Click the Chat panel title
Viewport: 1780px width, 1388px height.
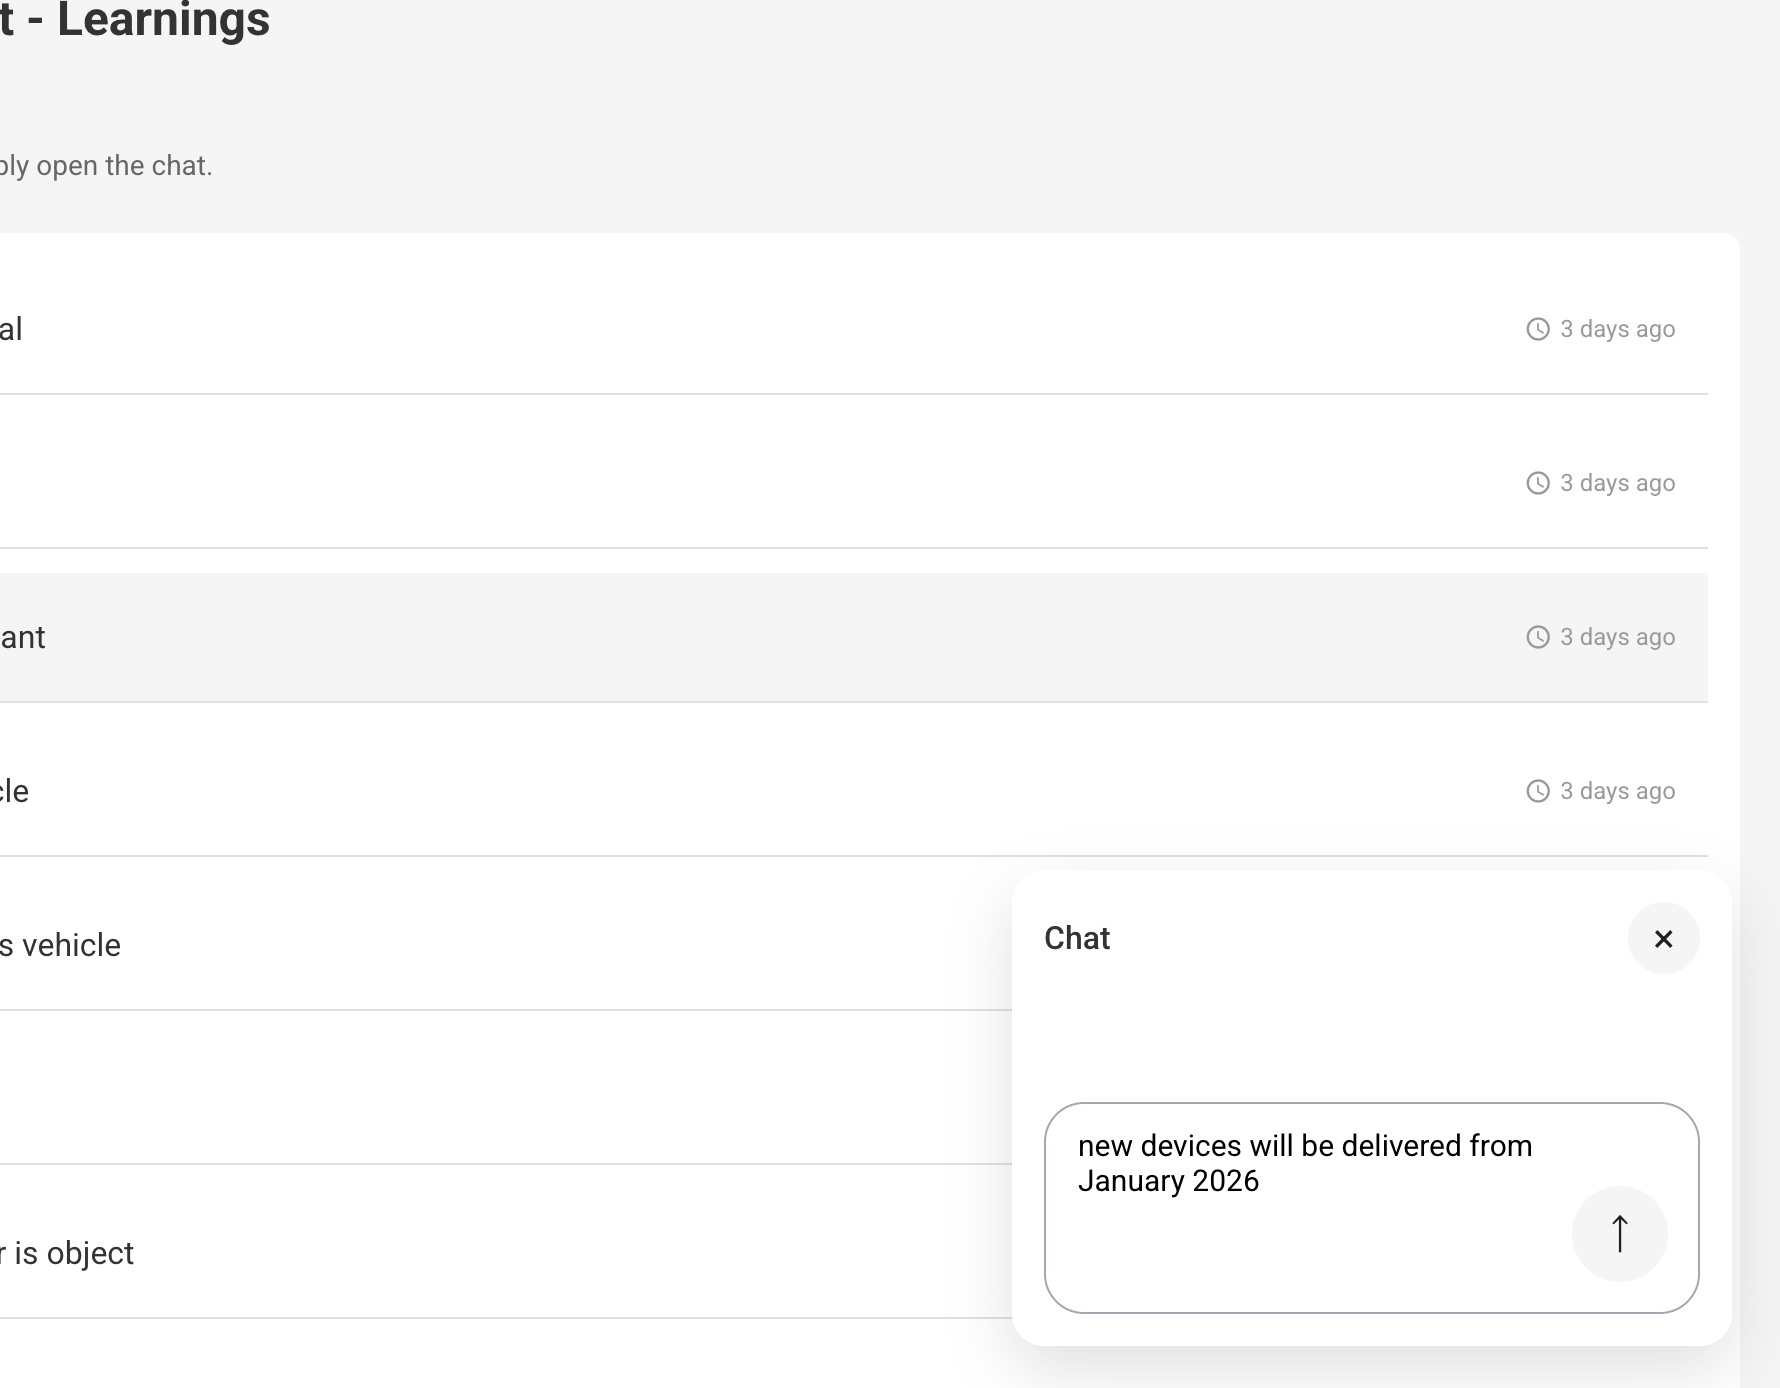click(1077, 938)
